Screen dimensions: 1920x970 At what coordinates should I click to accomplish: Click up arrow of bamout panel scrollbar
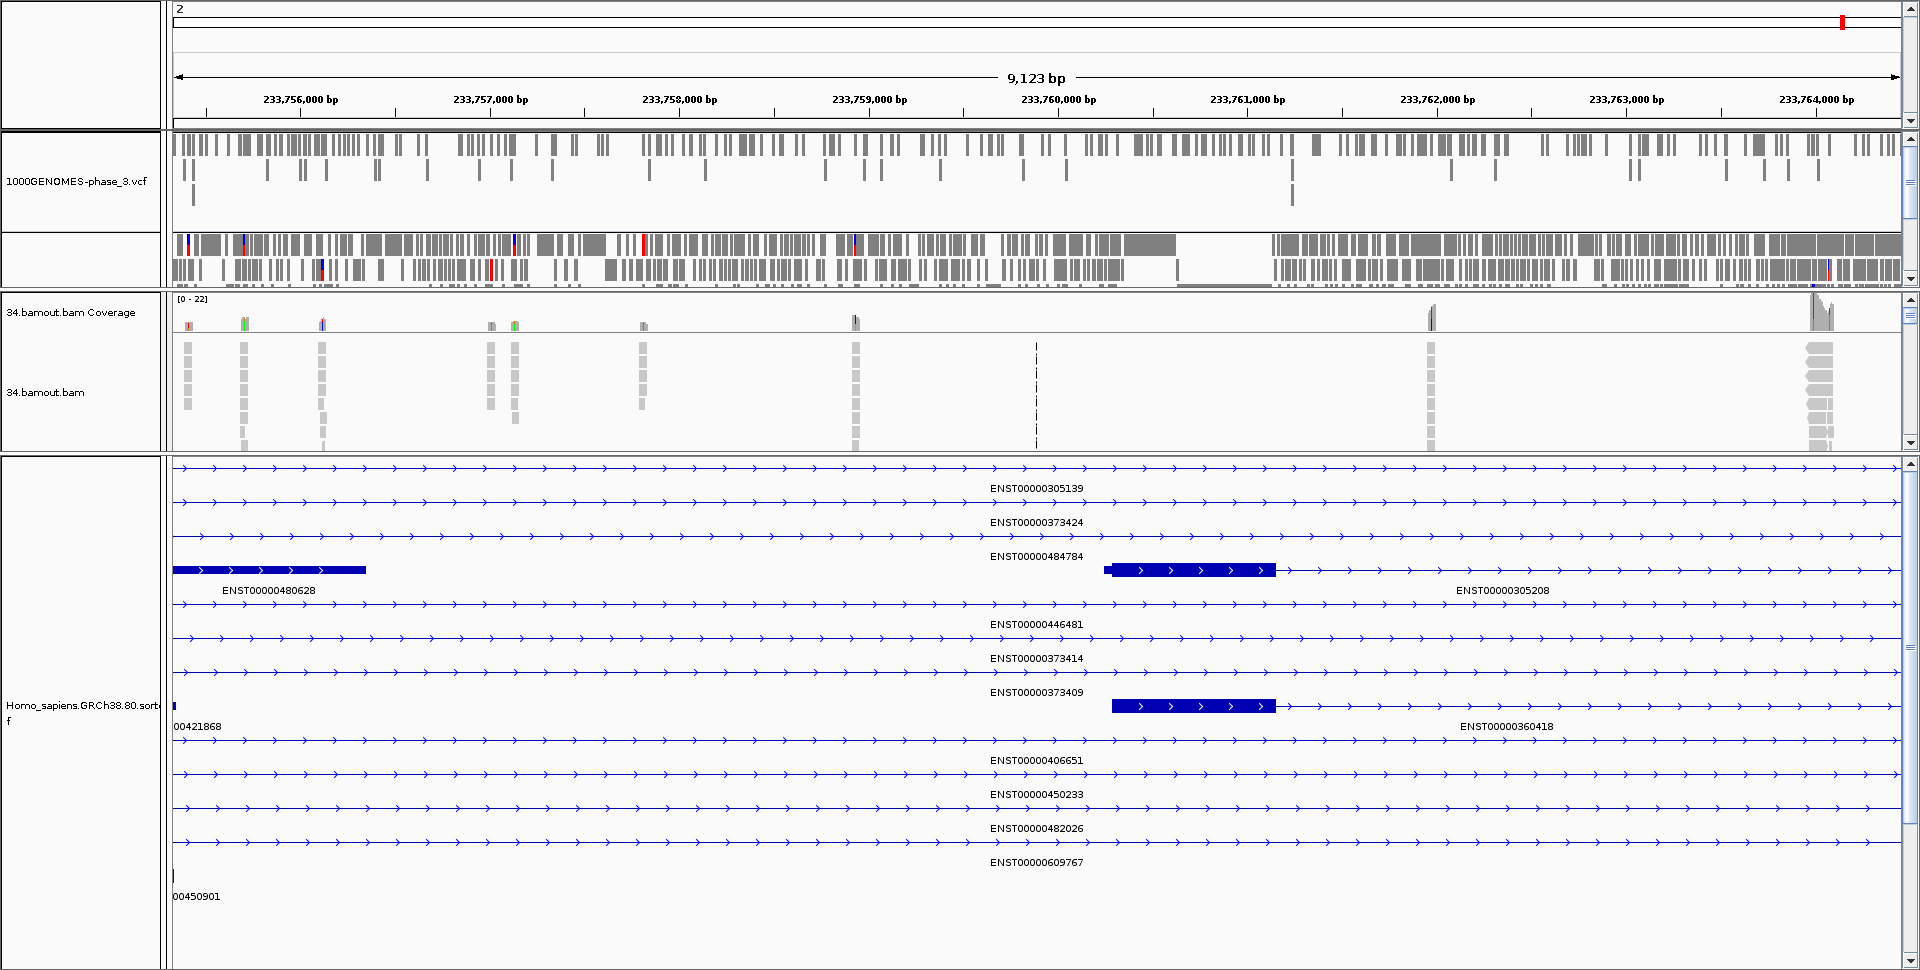tap(1910, 299)
